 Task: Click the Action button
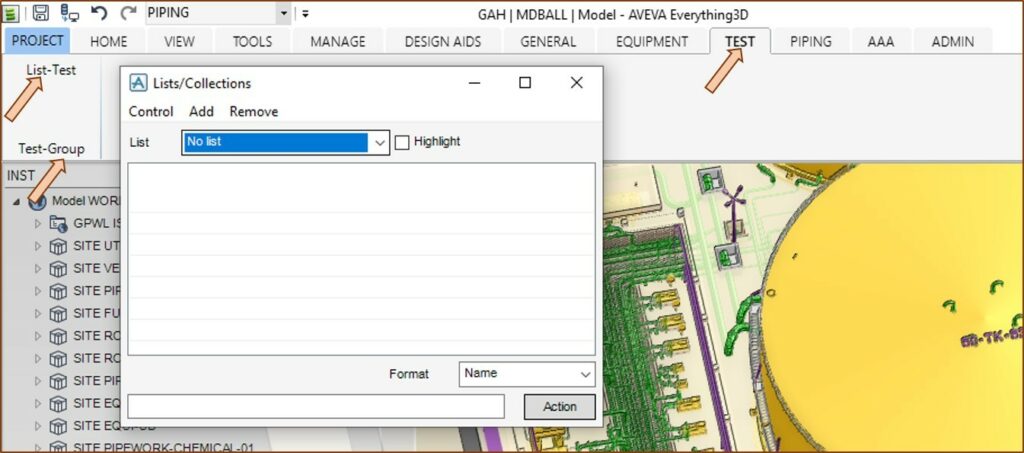[560, 407]
